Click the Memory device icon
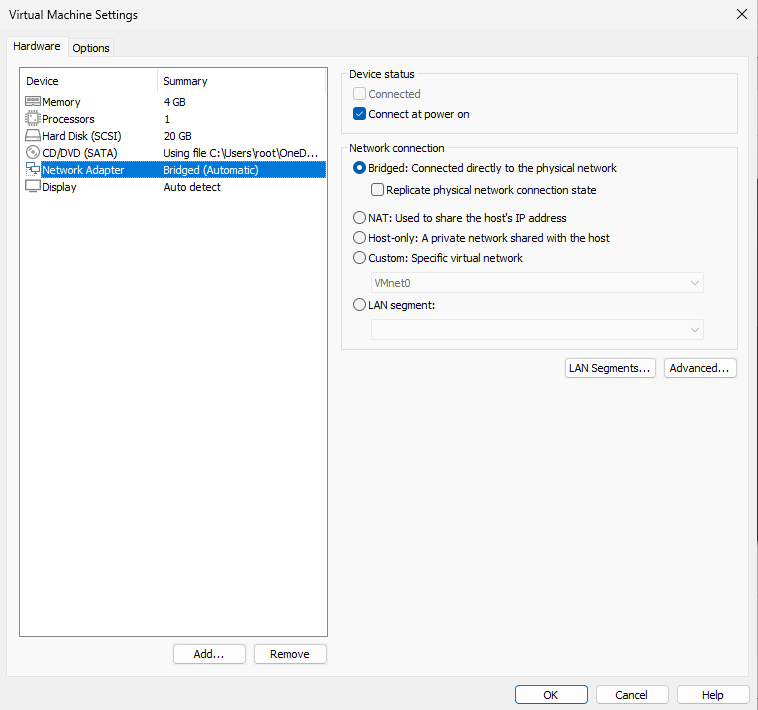This screenshot has height=710, width=758. [x=33, y=102]
